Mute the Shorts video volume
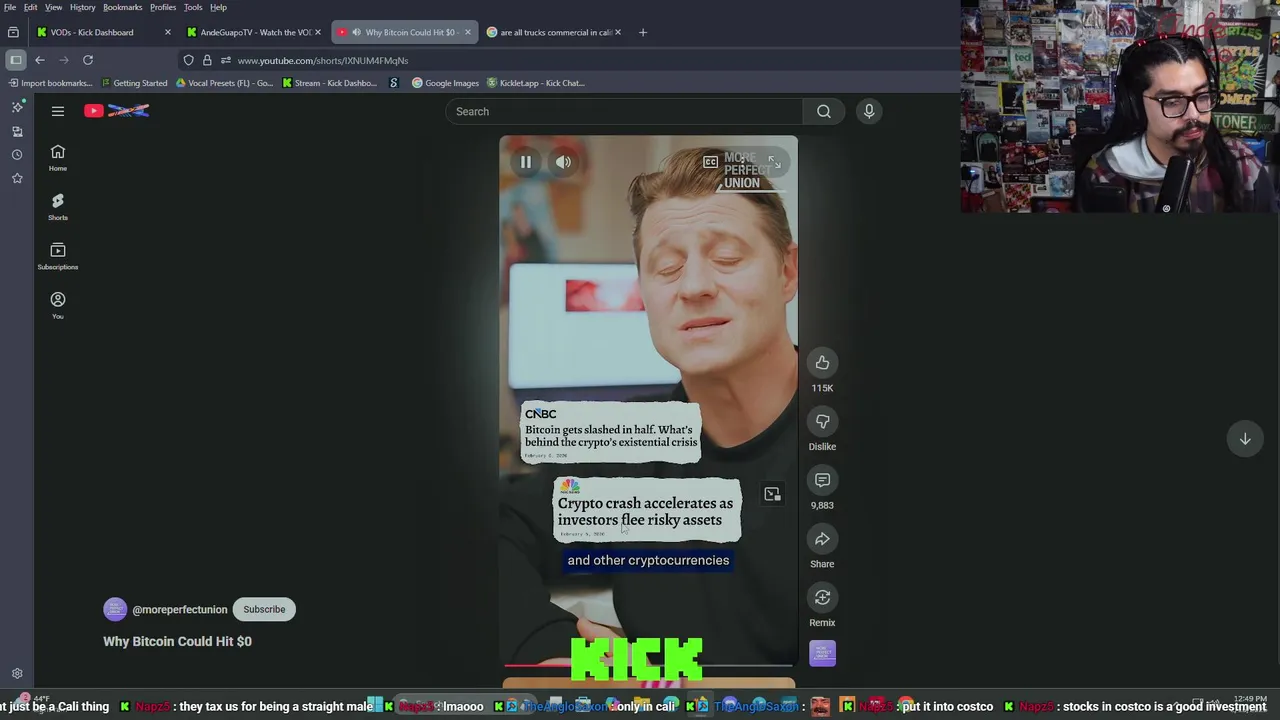 [564, 162]
